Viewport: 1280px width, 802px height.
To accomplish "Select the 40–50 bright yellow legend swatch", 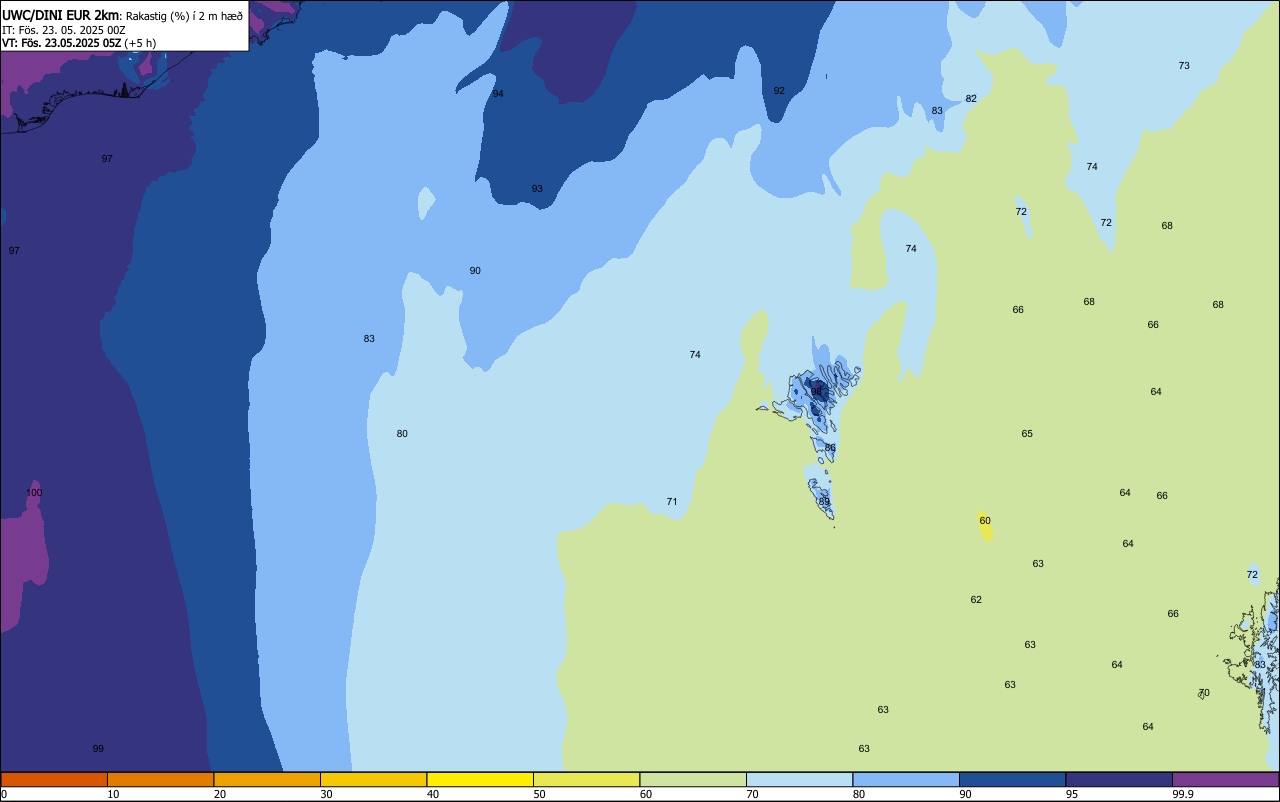I will (x=480, y=779).
